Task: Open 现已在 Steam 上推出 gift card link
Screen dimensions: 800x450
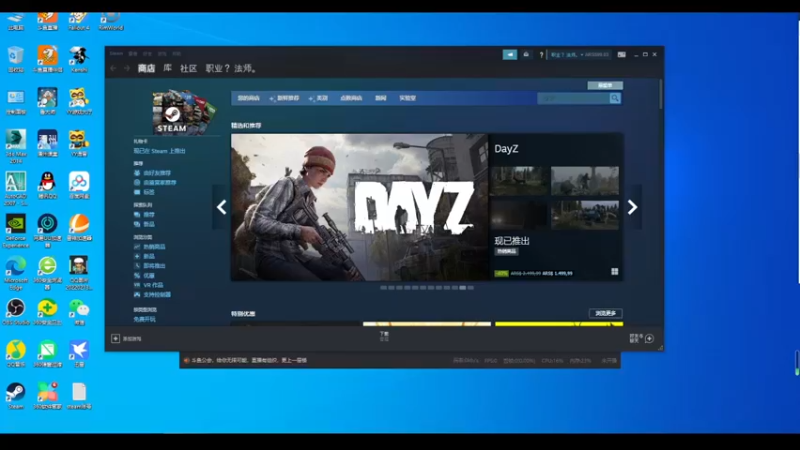Action: (x=160, y=151)
